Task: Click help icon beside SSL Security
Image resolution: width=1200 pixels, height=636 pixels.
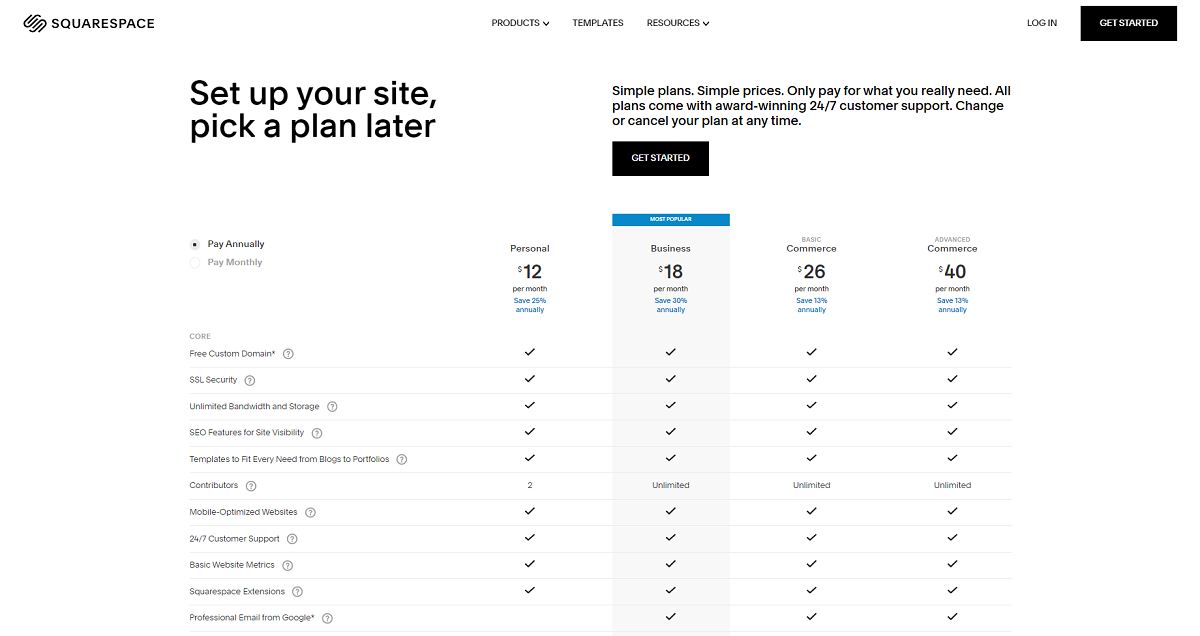Action: pos(250,381)
